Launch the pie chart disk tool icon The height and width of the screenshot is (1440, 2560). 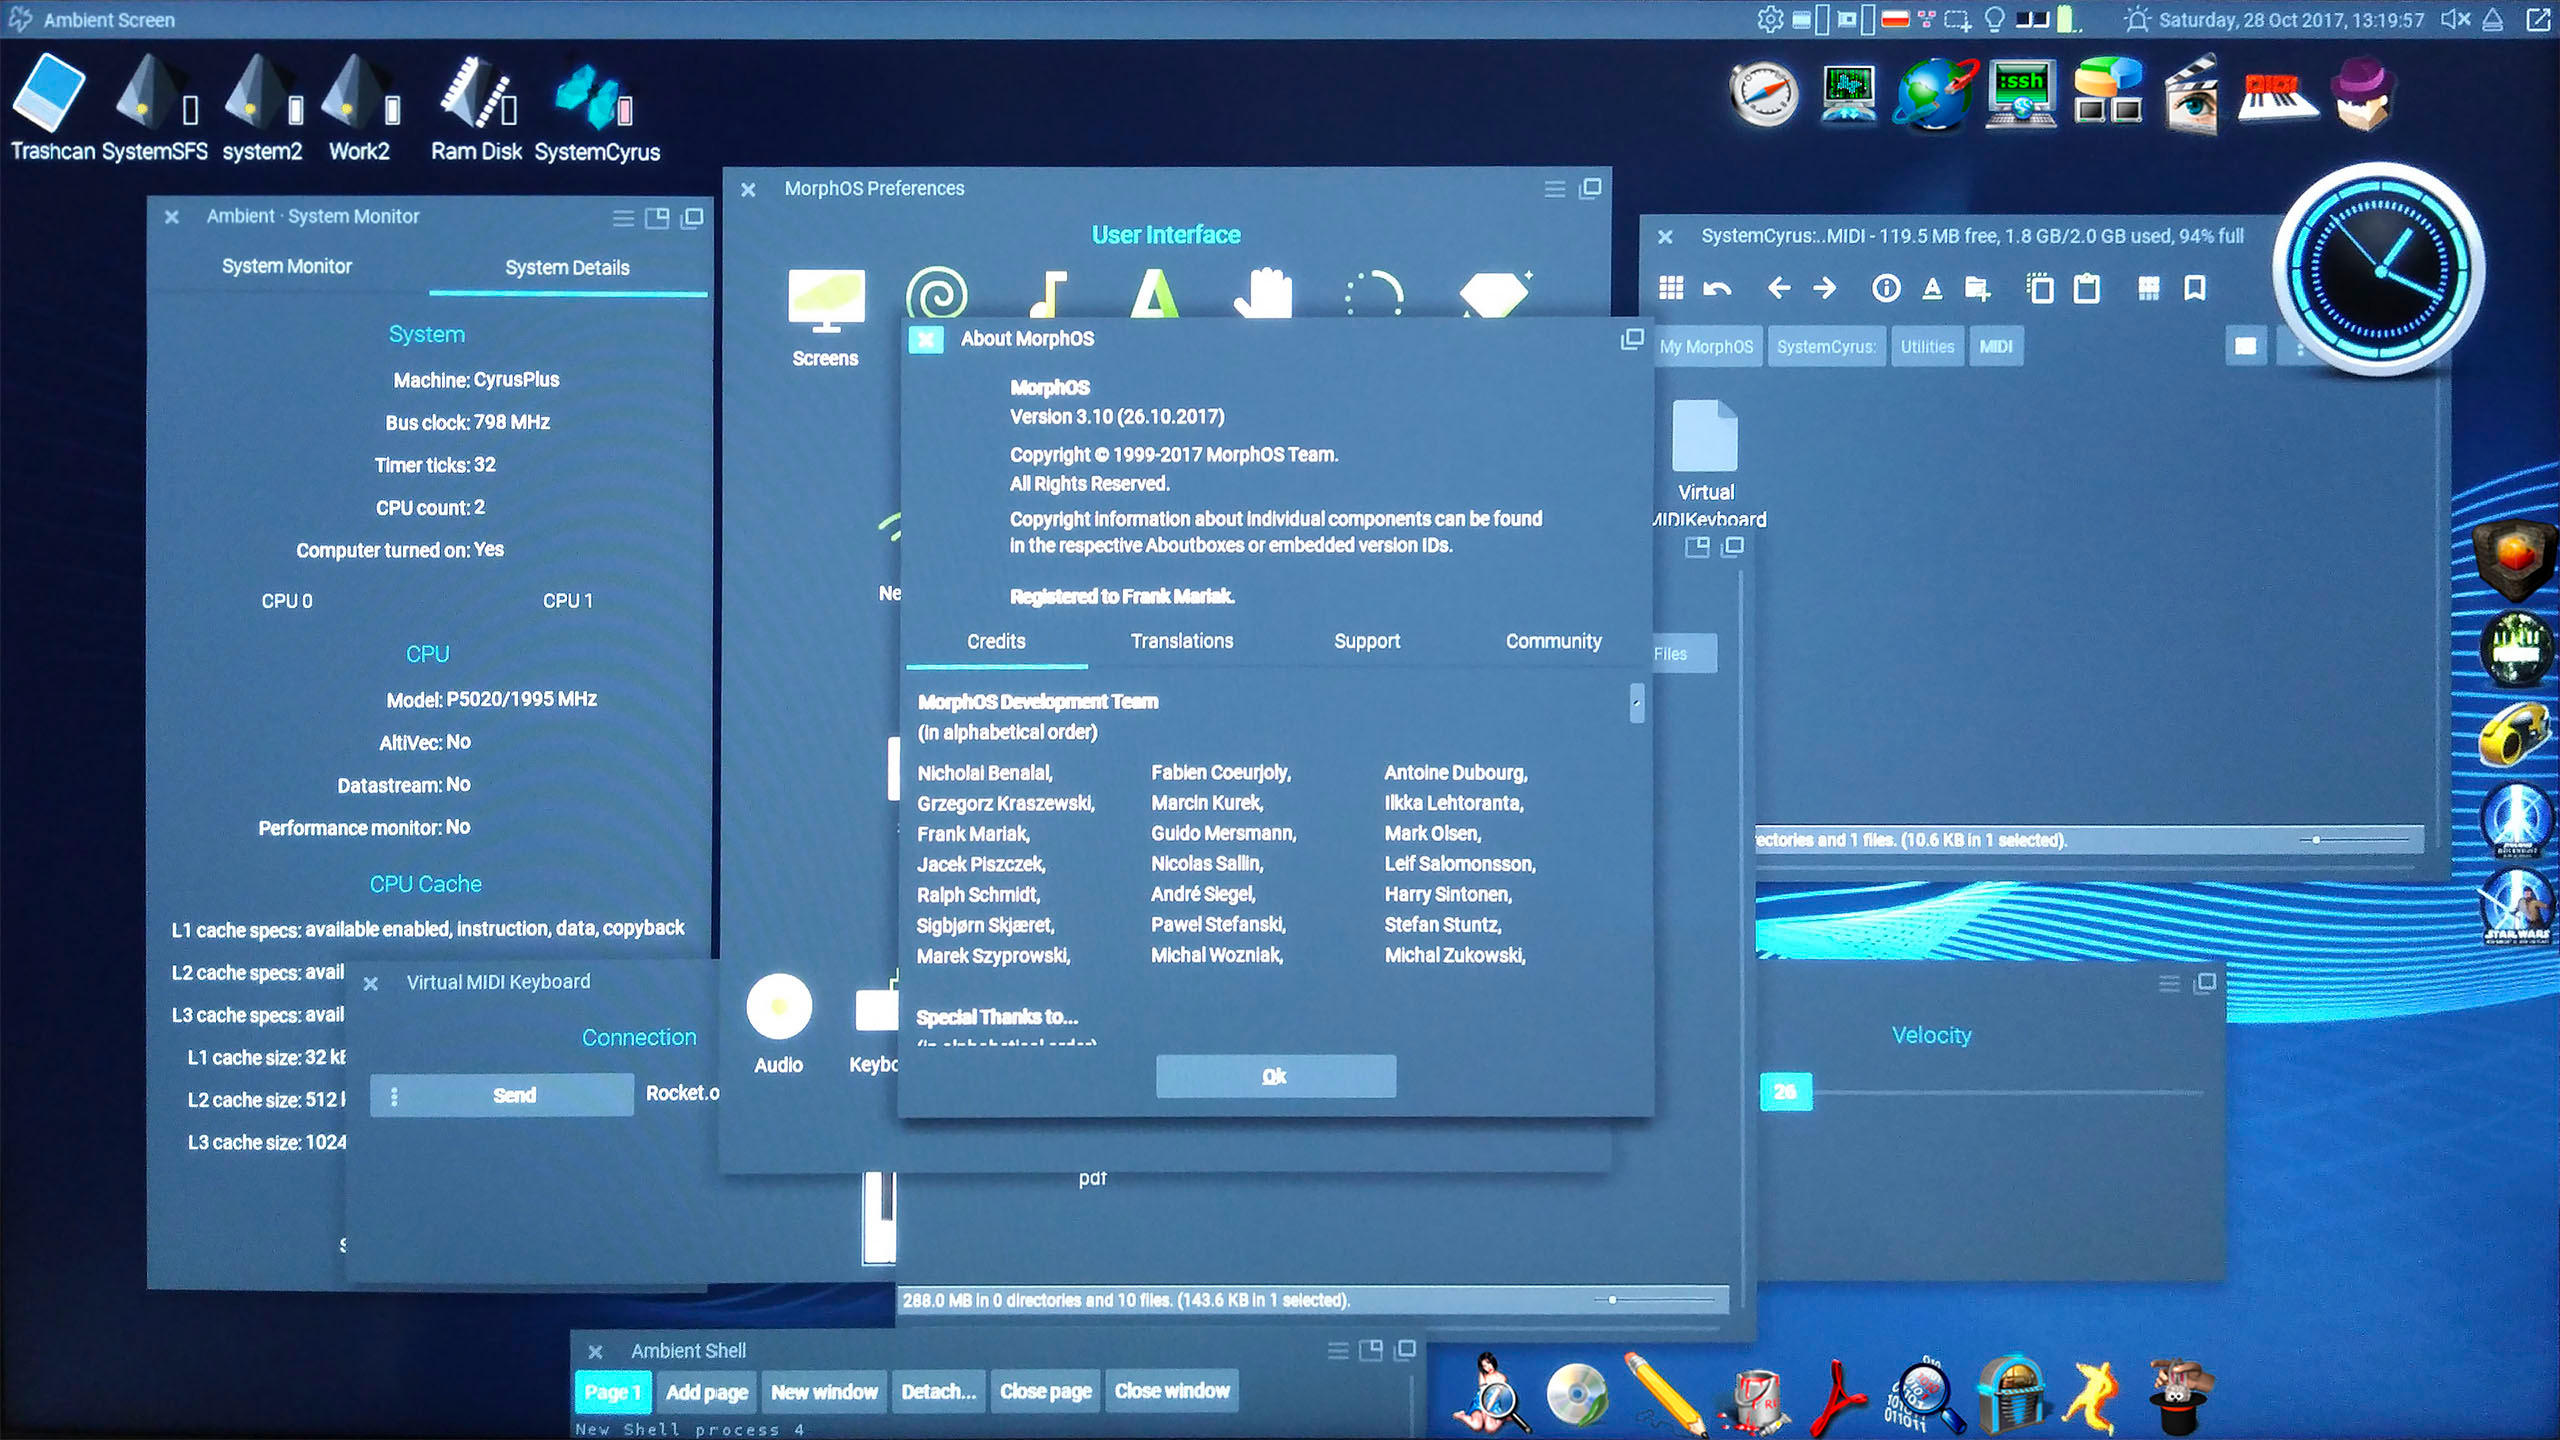click(x=2107, y=92)
